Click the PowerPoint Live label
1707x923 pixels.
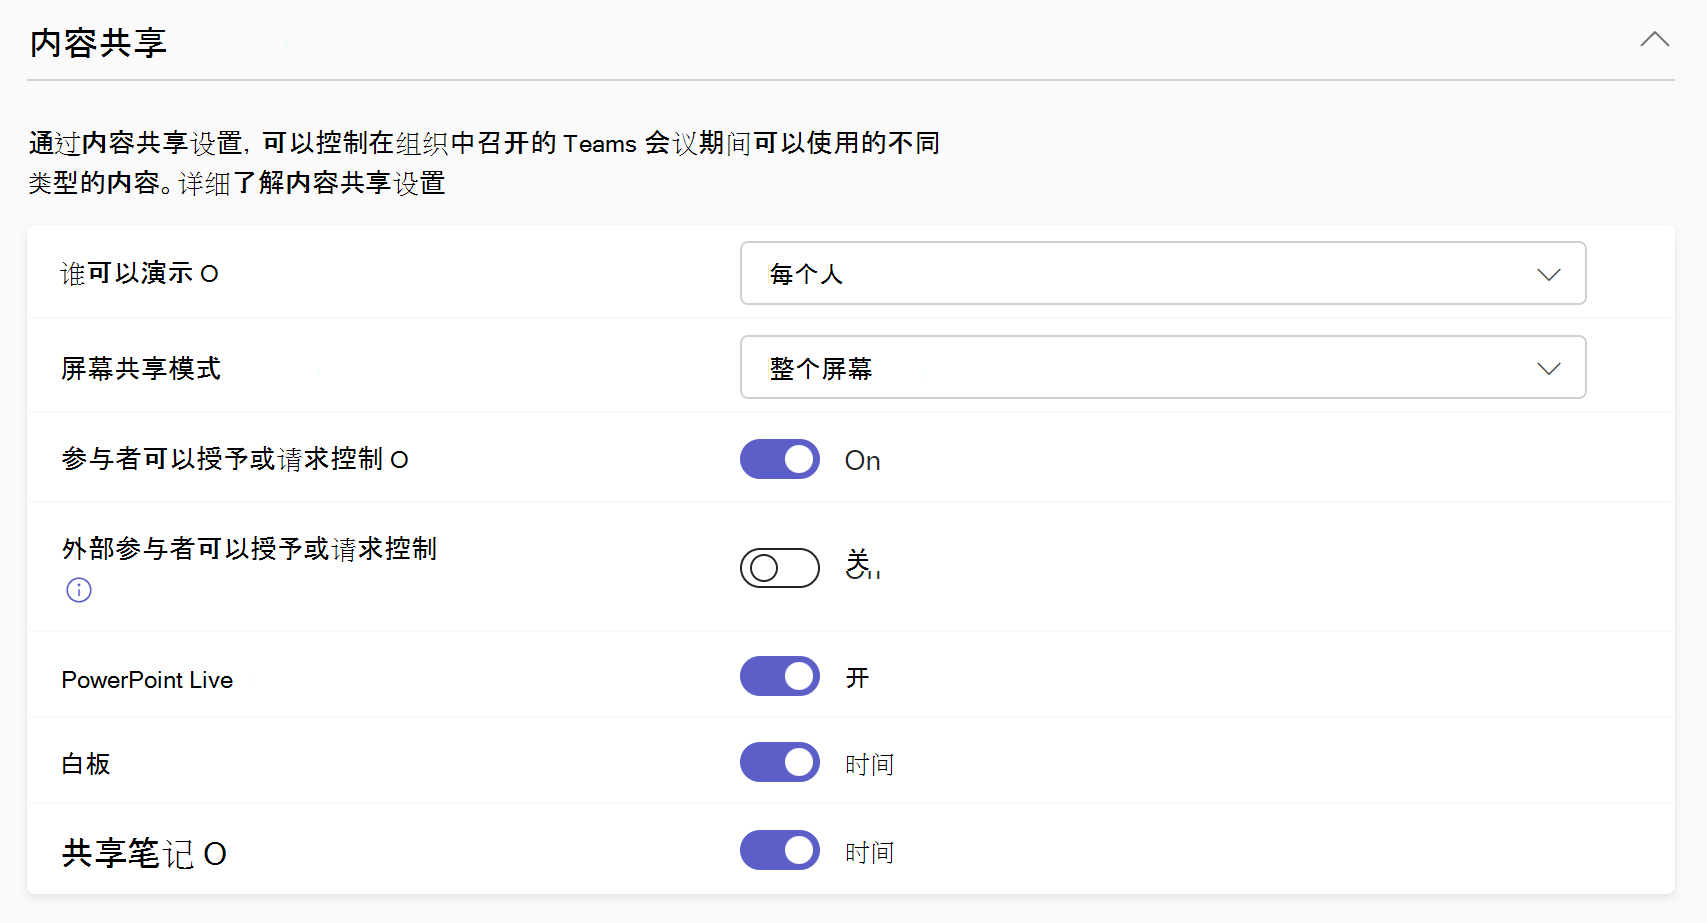pyautogui.click(x=147, y=680)
